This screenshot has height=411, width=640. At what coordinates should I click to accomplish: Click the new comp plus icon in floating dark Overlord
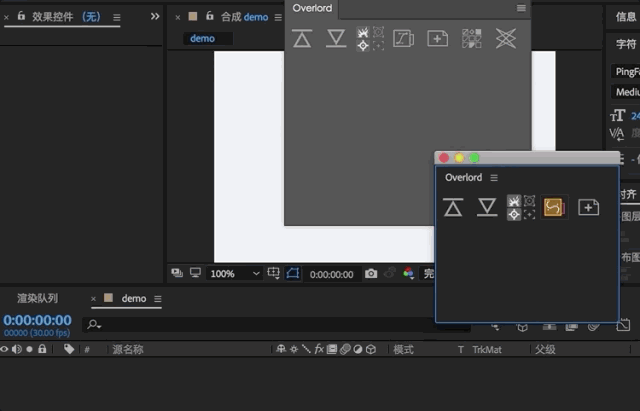(x=588, y=207)
